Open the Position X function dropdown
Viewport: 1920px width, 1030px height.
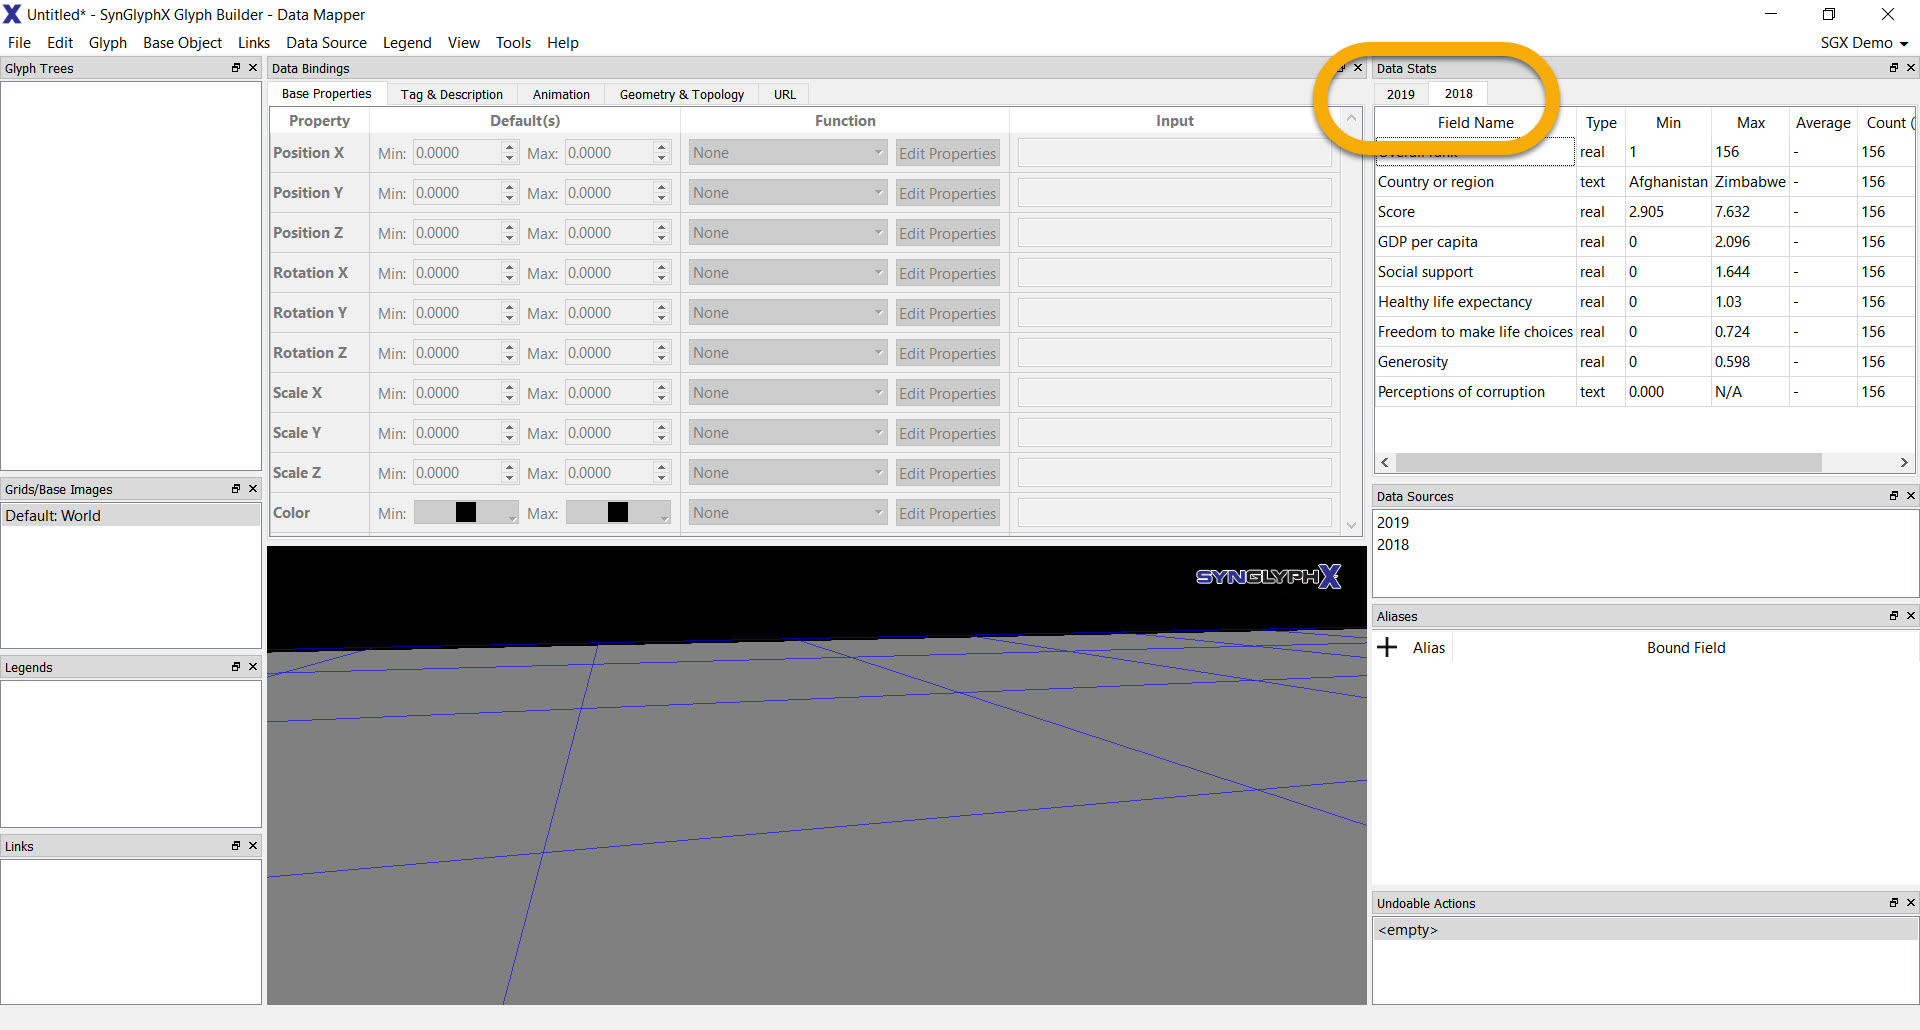(x=788, y=153)
